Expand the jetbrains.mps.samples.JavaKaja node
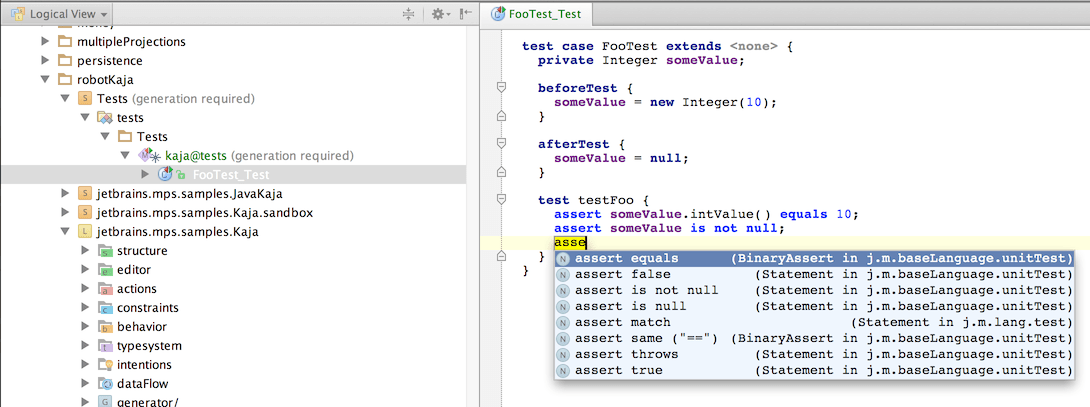The image size is (1090, 407). point(64,194)
